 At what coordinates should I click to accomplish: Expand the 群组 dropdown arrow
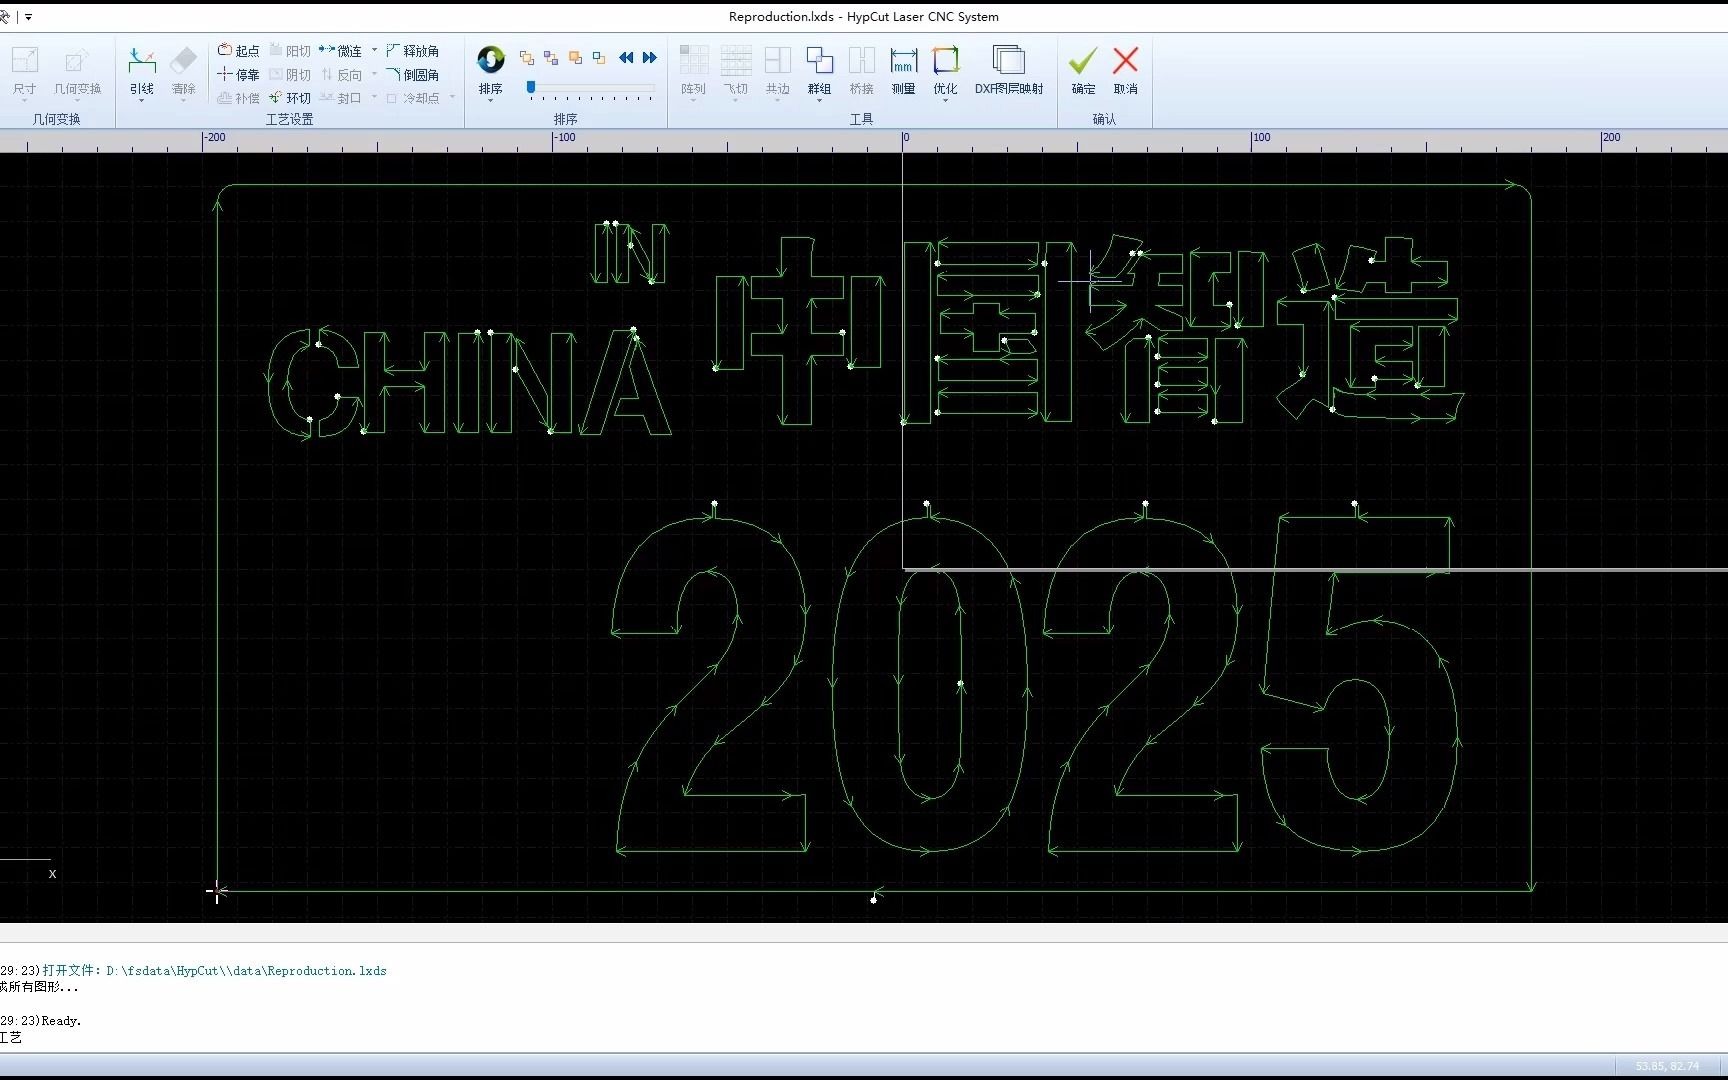(820, 101)
